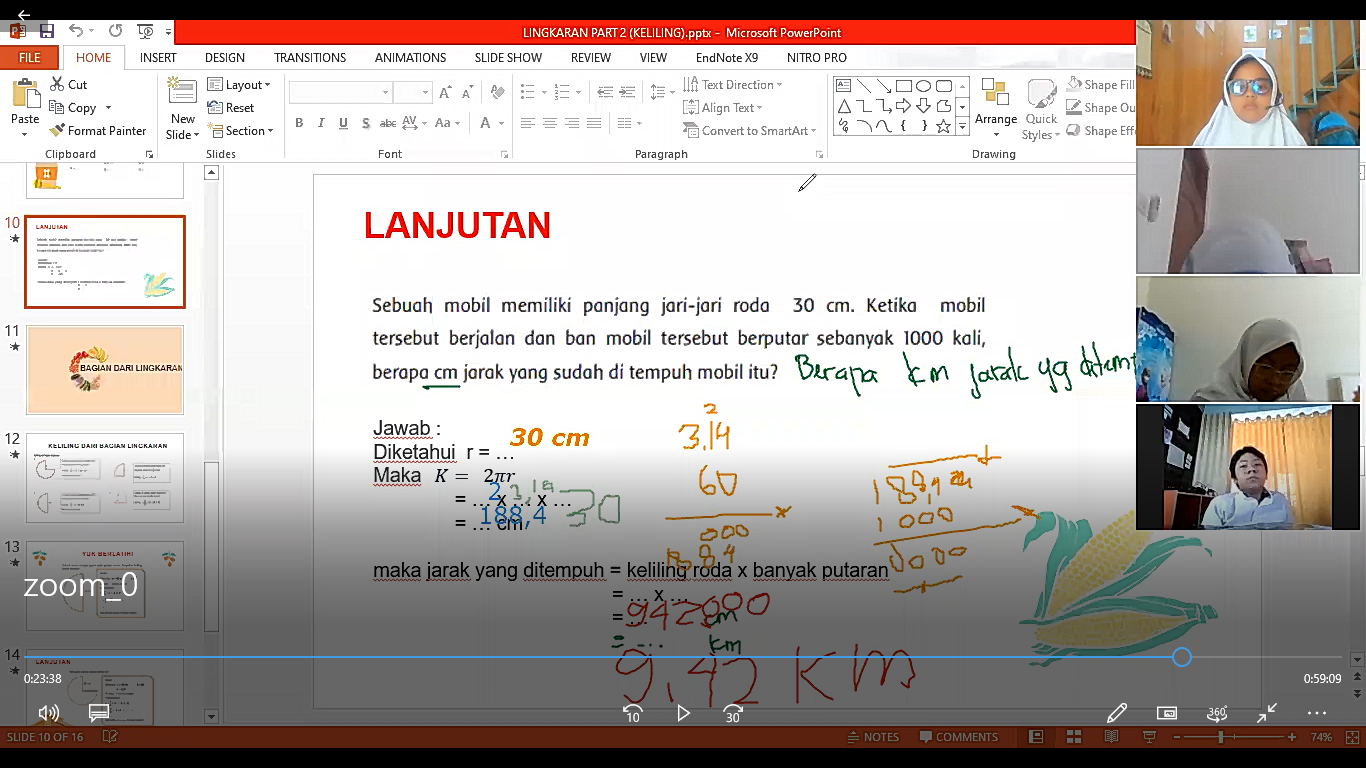Skip forward 30 seconds in video
The width and height of the screenshot is (1366, 768).
click(x=733, y=713)
